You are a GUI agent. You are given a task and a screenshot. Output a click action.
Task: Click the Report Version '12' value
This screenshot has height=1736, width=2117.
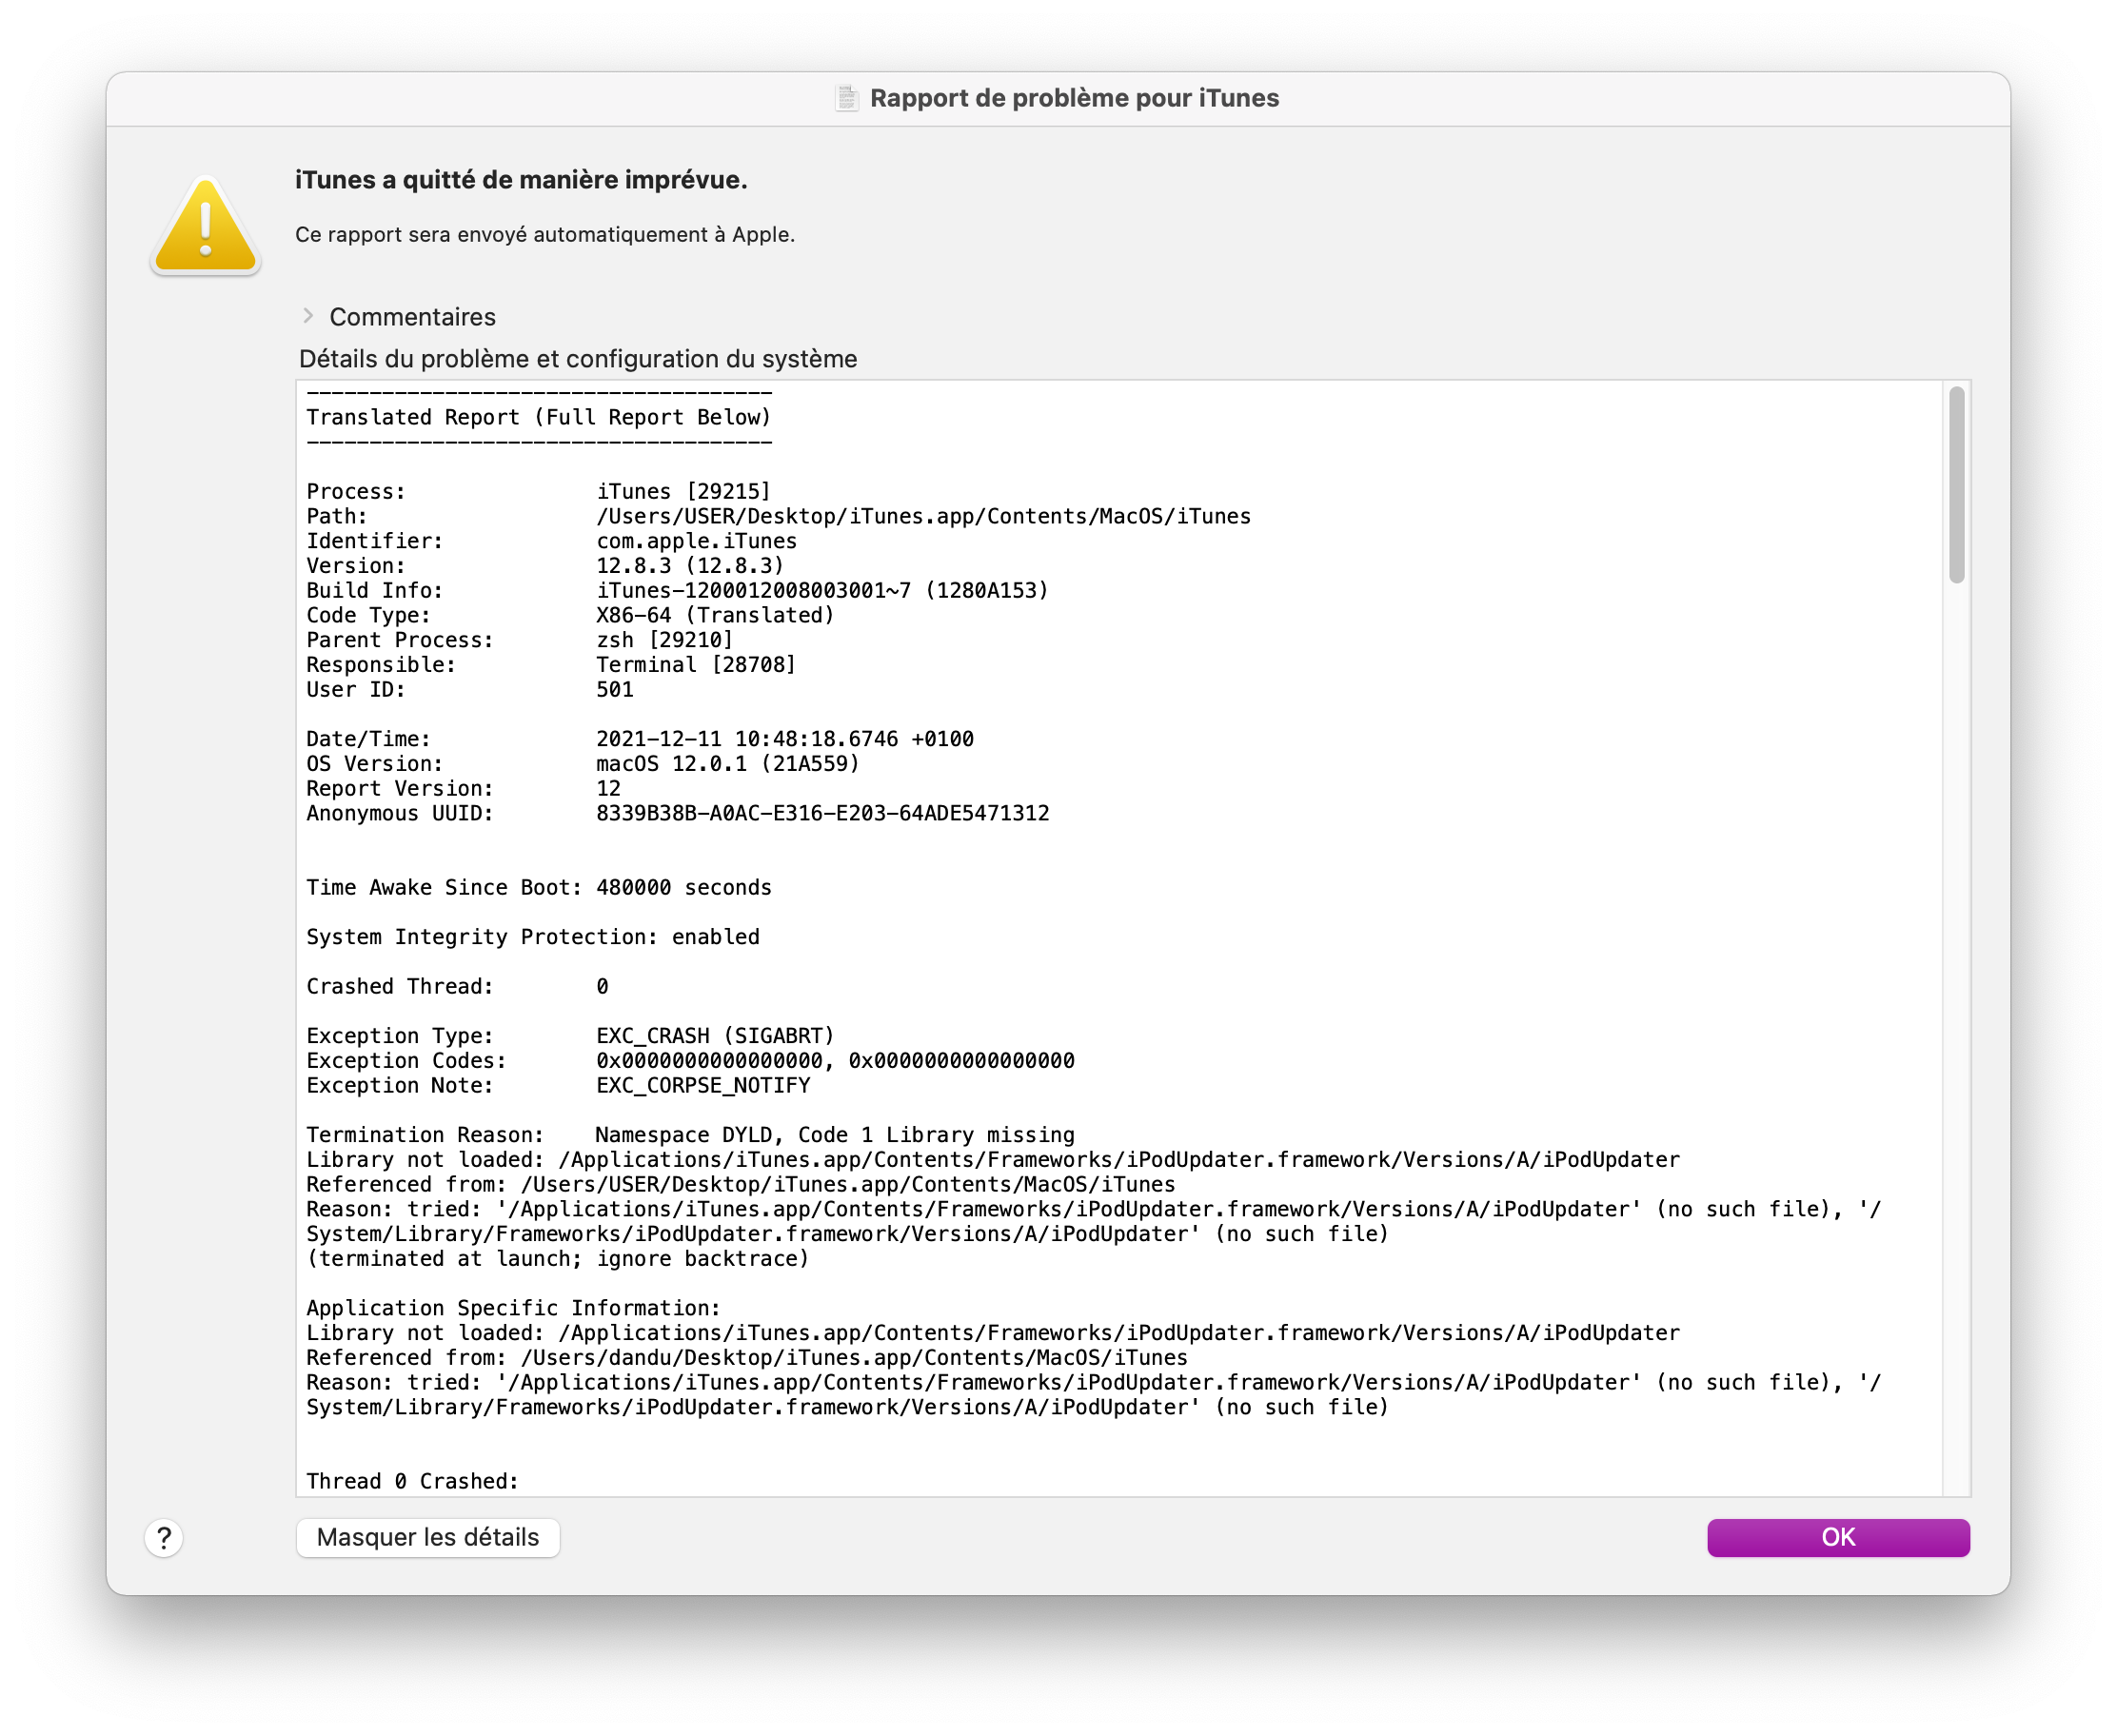(x=608, y=788)
